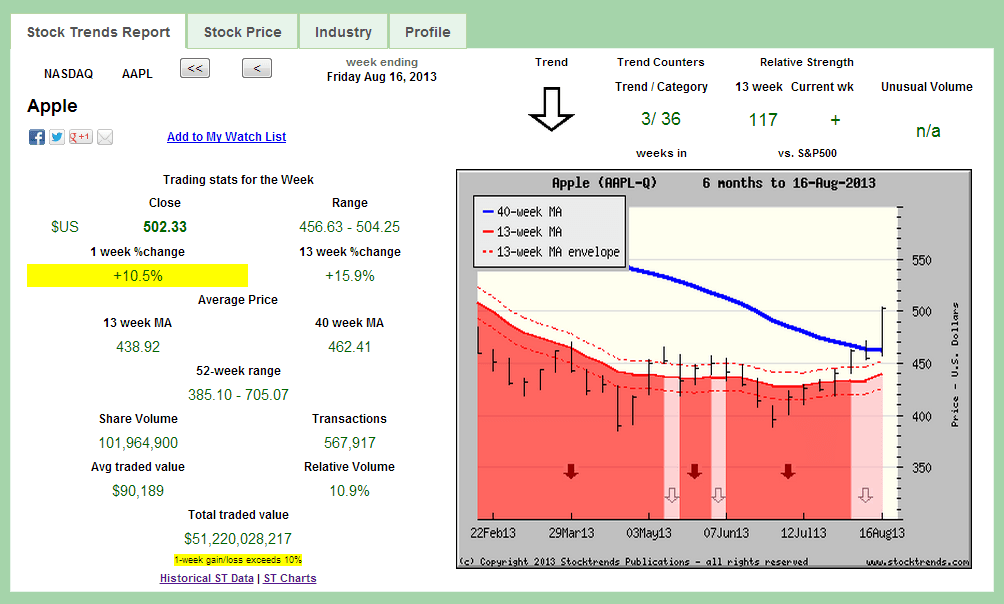Click the relative volume 10.9%

click(x=350, y=491)
